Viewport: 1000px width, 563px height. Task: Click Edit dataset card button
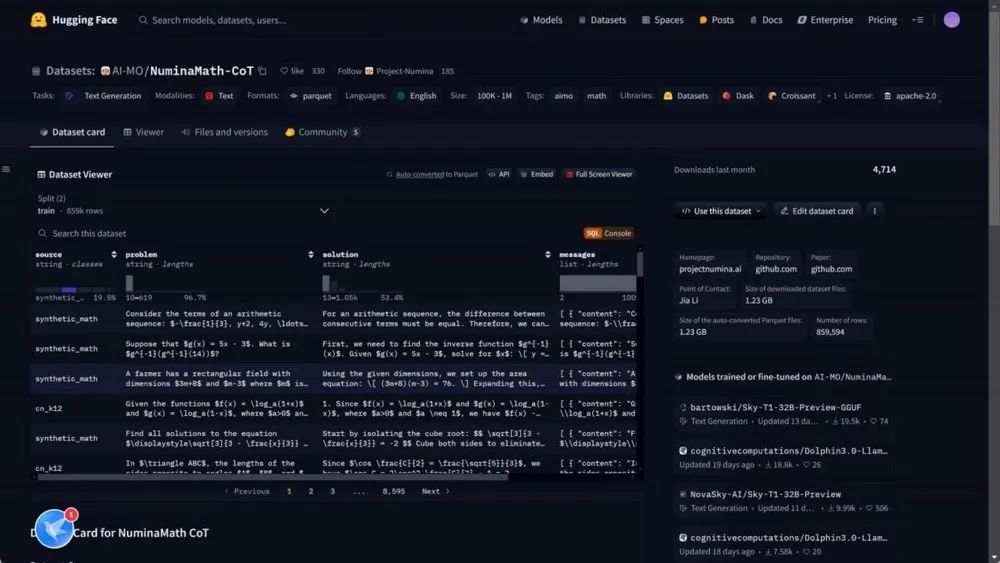pos(817,211)
